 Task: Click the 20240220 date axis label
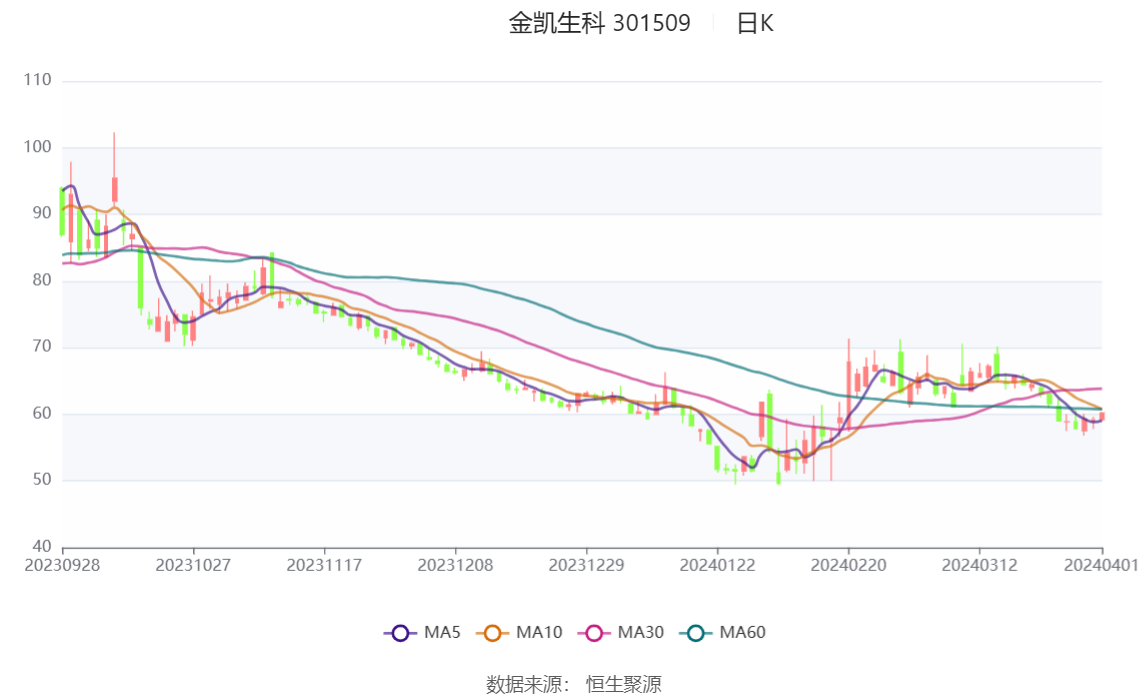click(849, 566)
